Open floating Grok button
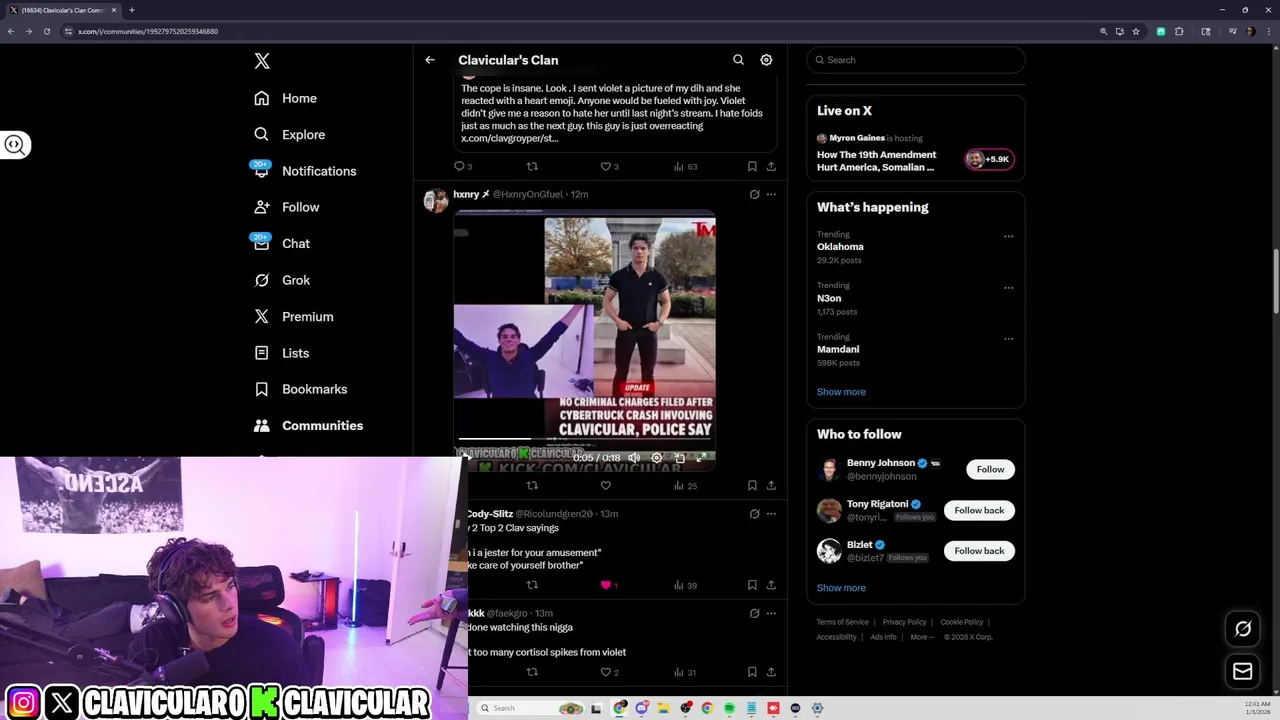Screen dimensions: 1280x720 1243,629
